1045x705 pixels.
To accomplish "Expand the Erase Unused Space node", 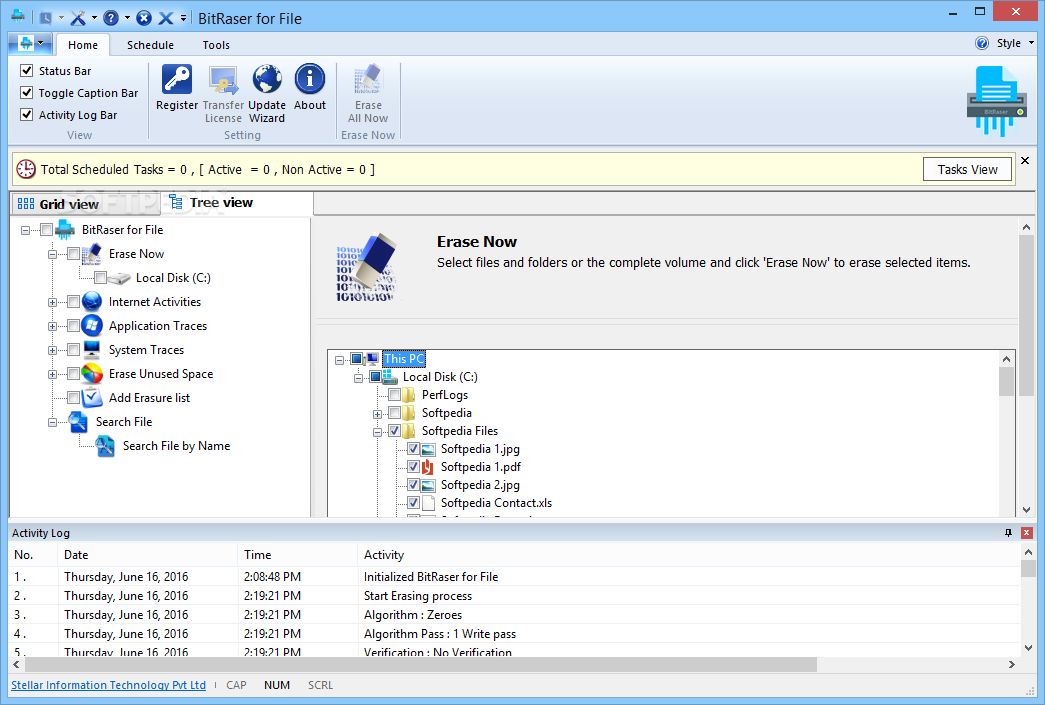I will 52,374.
